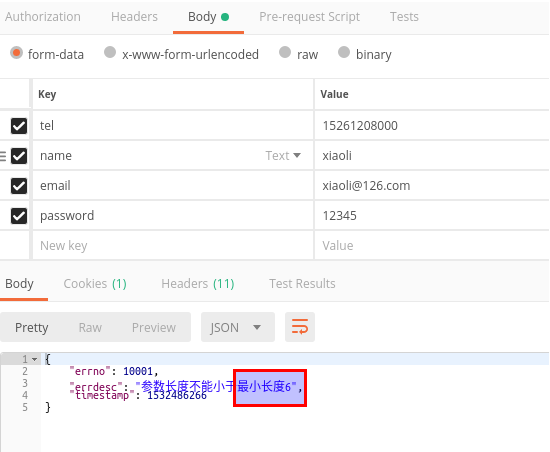The height and width of the screenshot is (452, 550).
Task: Click the tel key field
Action: 173,126
